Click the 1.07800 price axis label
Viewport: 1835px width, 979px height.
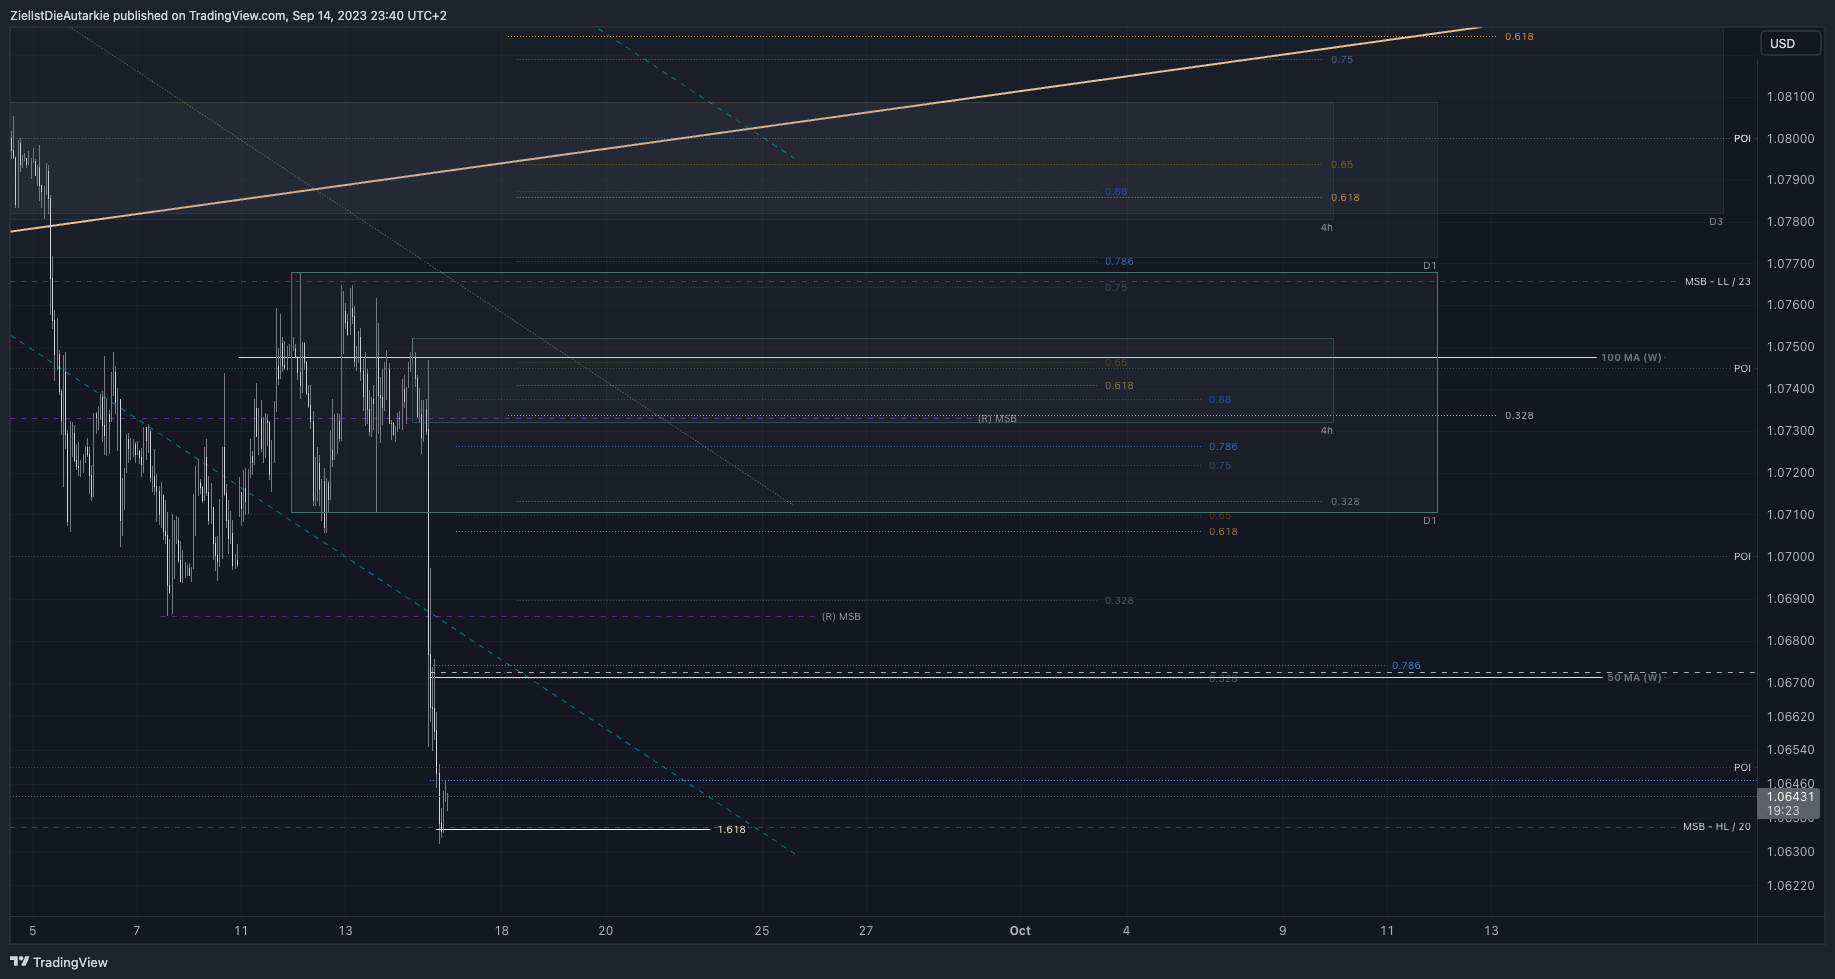pyautogui.click(x=1790, y=222)
